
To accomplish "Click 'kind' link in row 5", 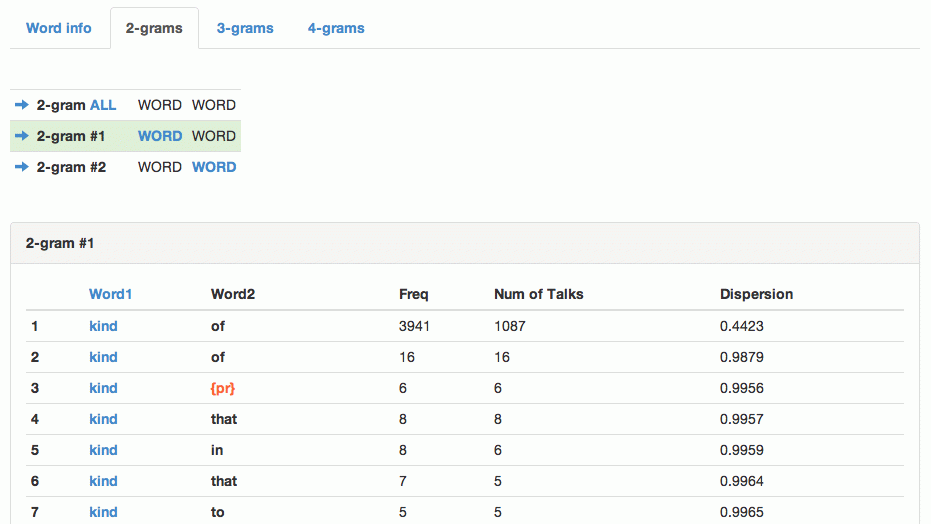I will point(103,450).
